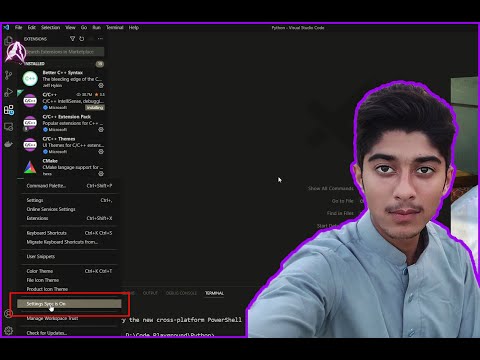Click the C/C++ IntelliSense extension description
The image size is (480, 360).
click(73, 101)
